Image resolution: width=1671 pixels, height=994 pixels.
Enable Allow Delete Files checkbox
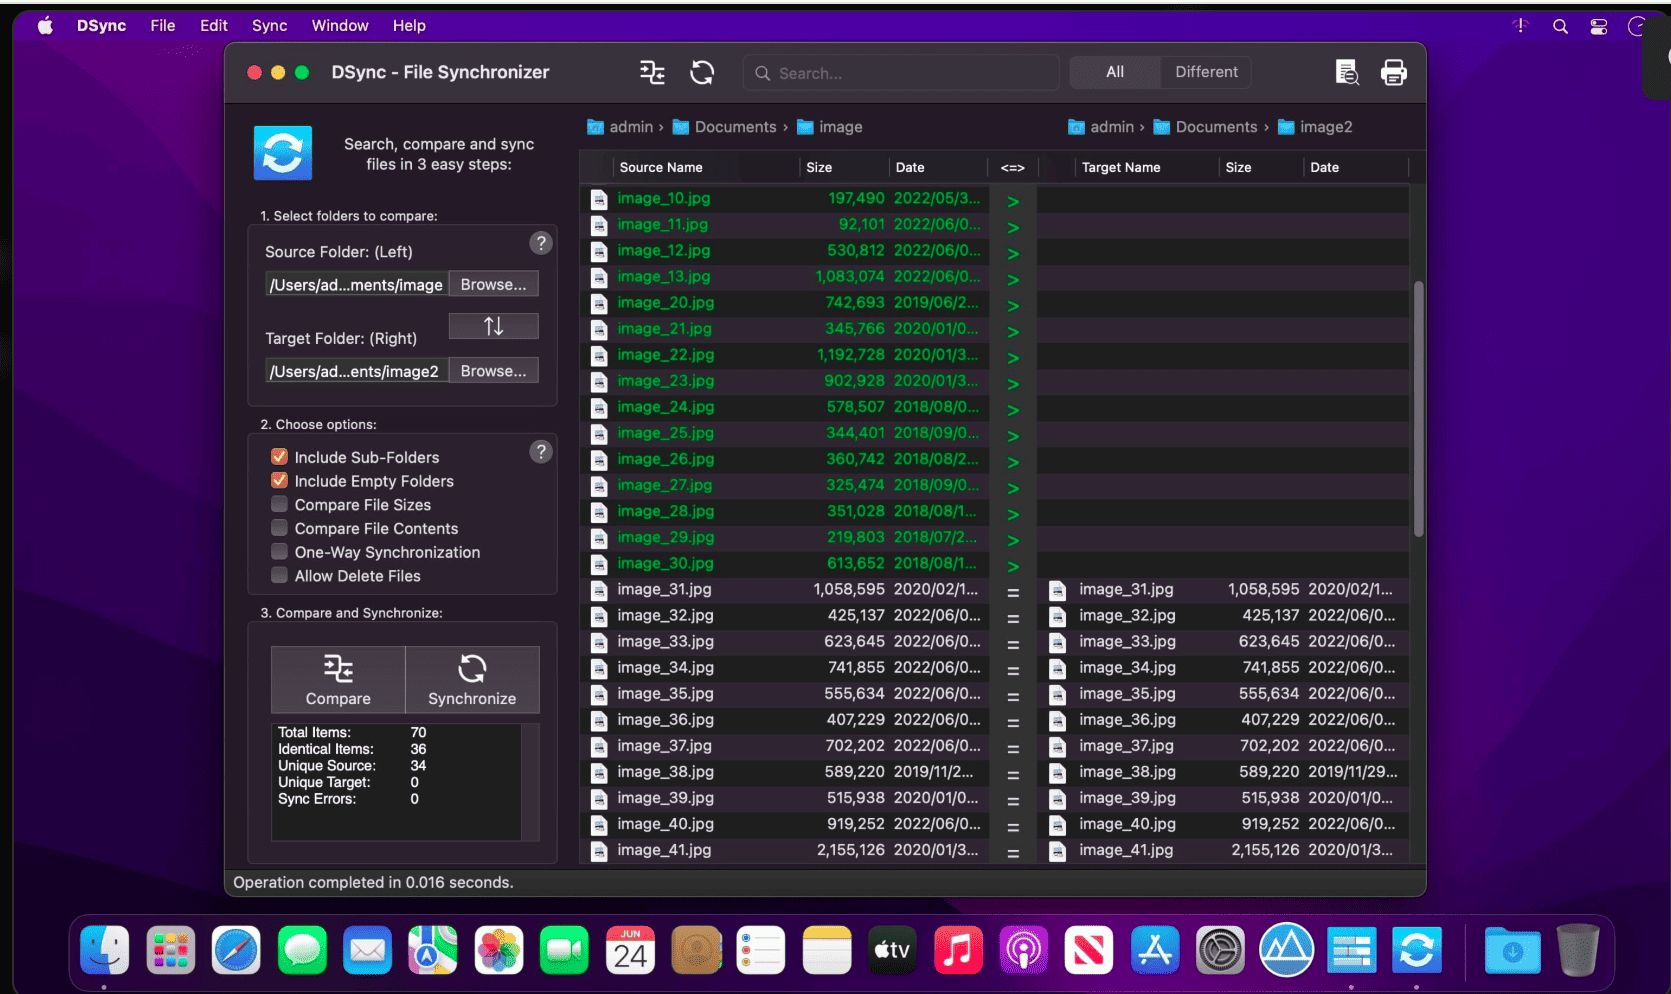click(280, 576)
